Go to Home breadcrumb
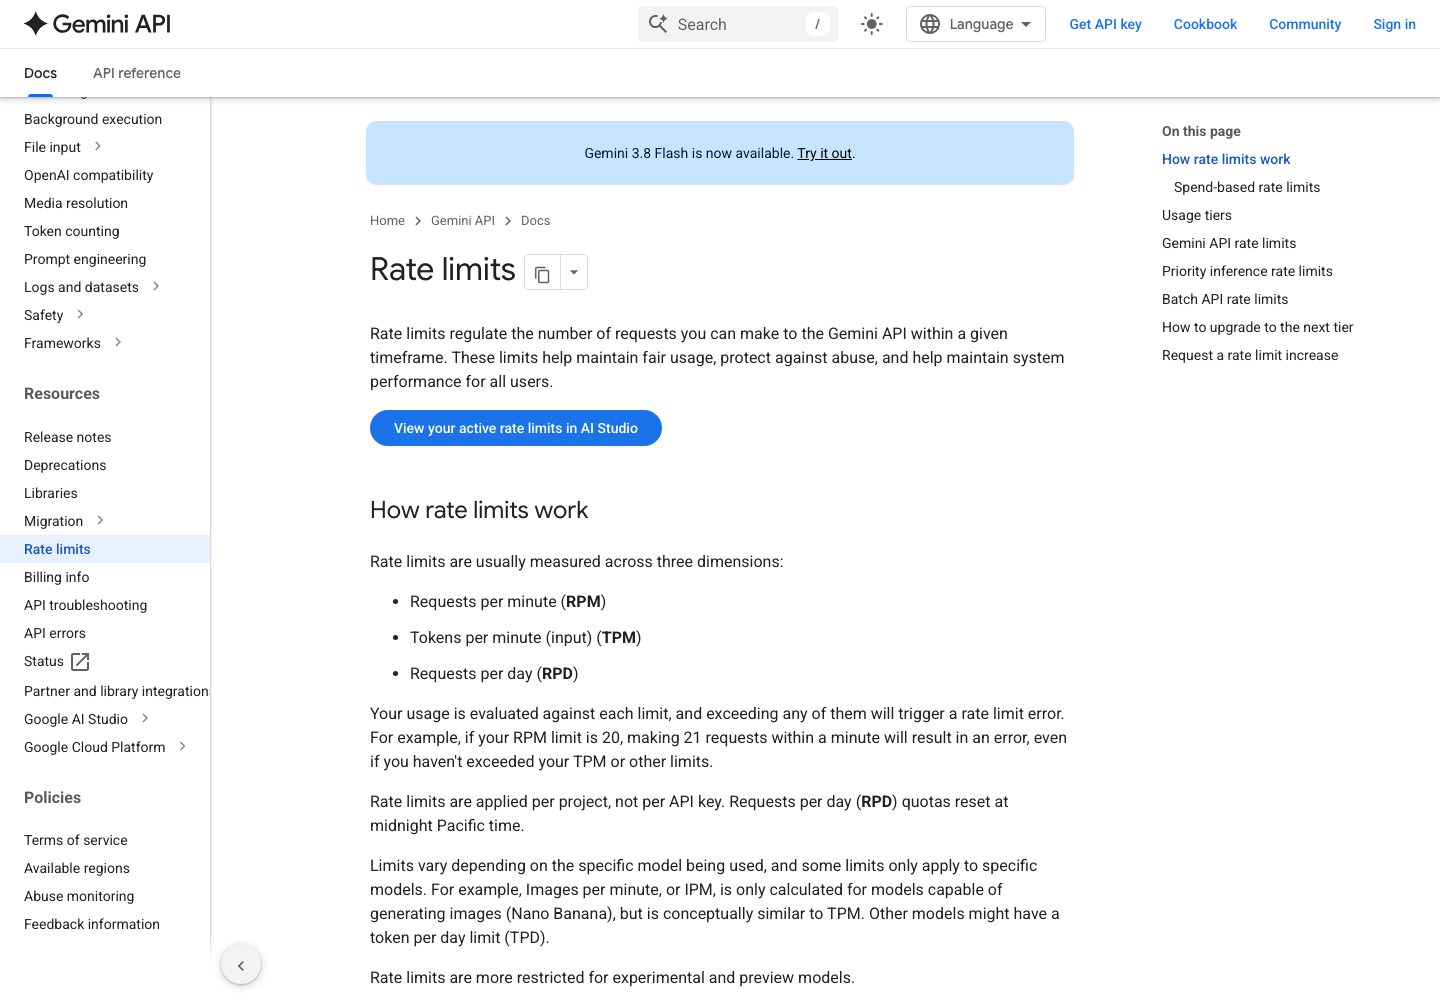1440x1000 pixels. [387, 221]
